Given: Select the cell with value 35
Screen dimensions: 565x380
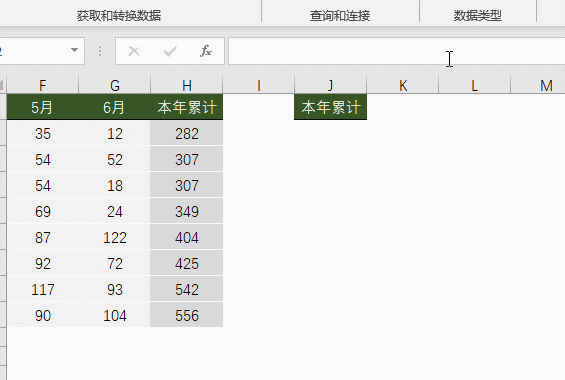Looking at the screenshot, I should [x=43, y=134].
